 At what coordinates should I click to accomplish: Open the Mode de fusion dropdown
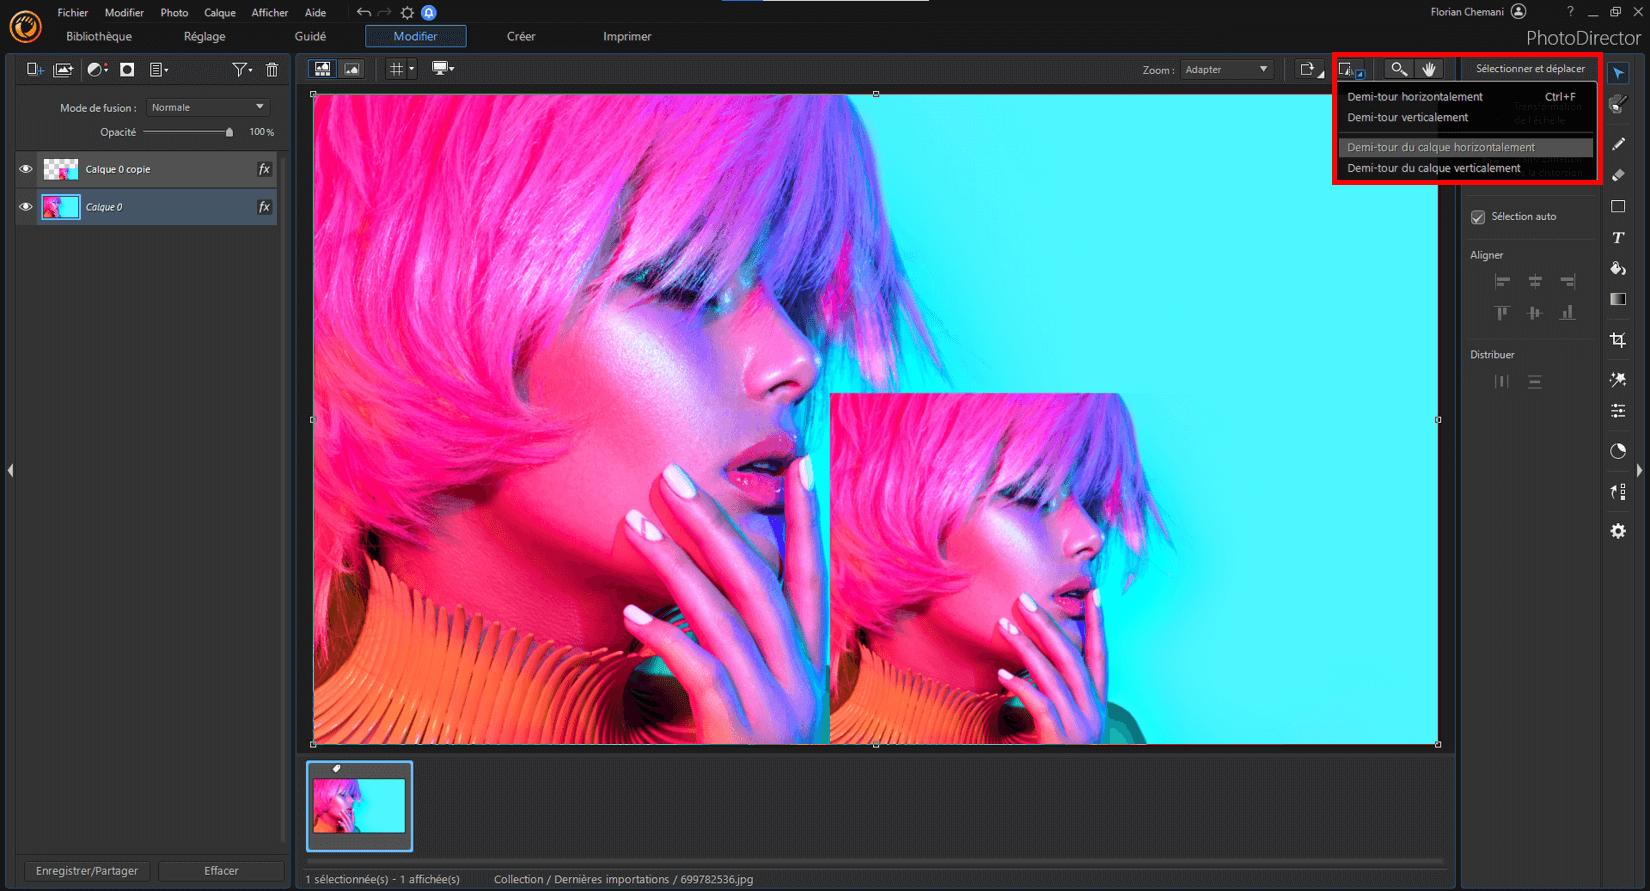208,107
